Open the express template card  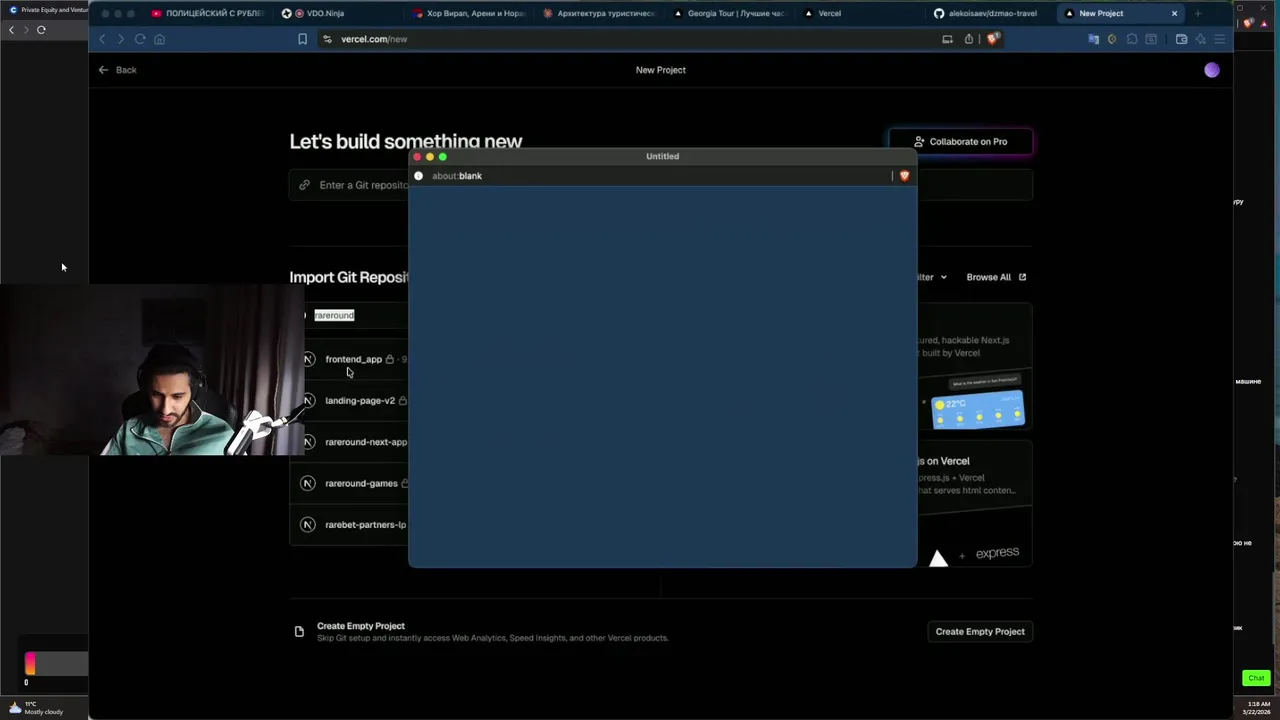(x=975, y=505)
